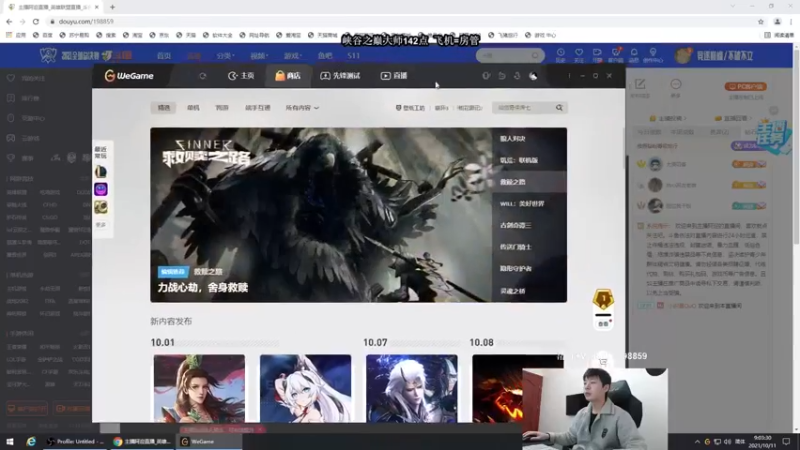Select 救赎之路 in the banner list
Viewport: 800px width, 450px height.
tap(530, 182)
